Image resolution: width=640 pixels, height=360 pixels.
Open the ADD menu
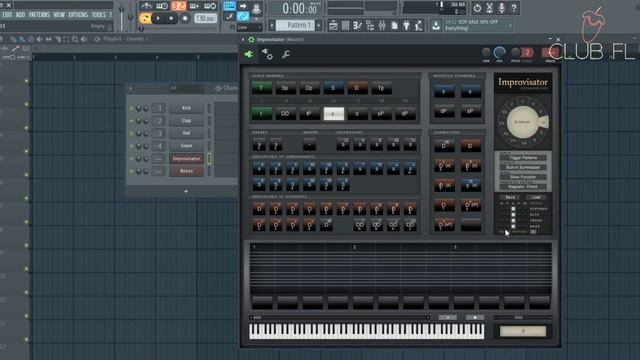pyautogui.click(x=20, y=15)
